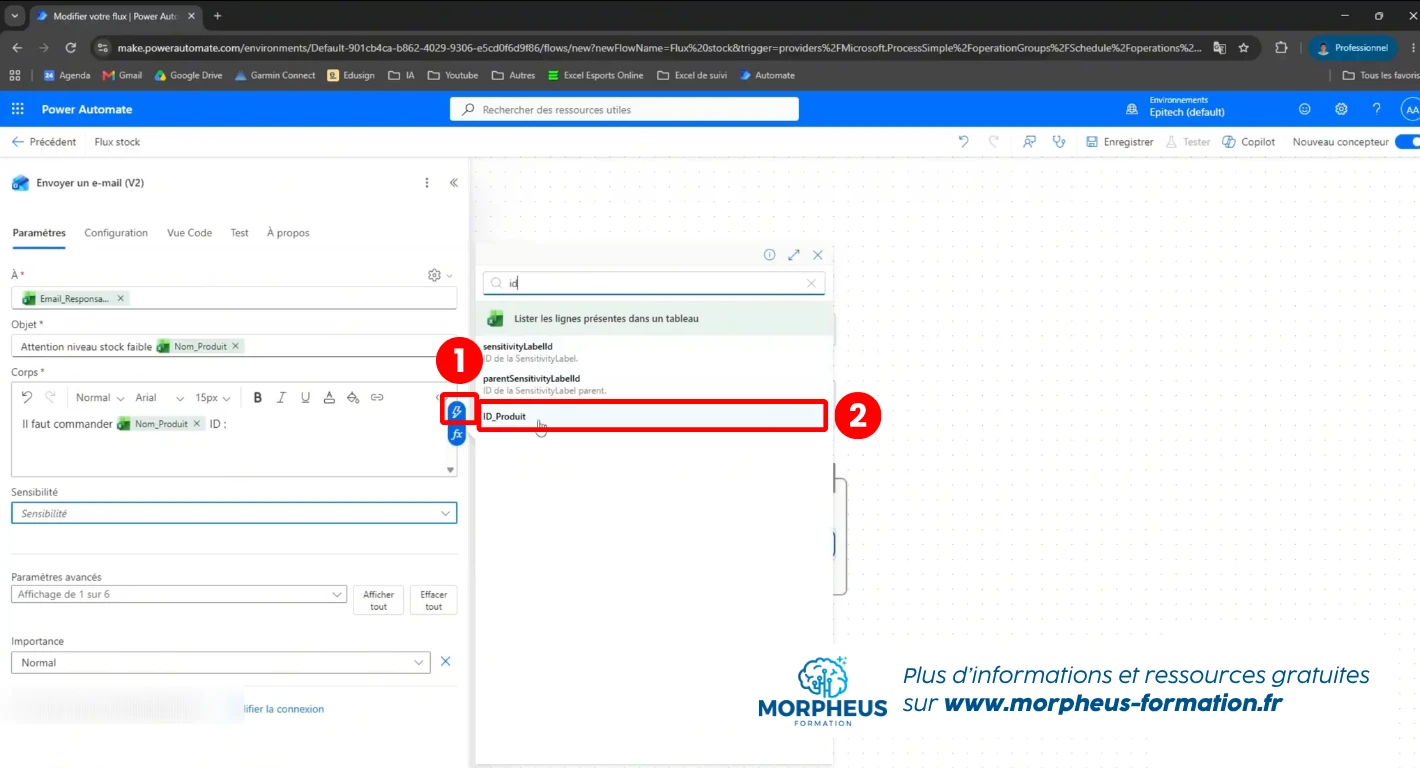
Task: Open the feedback comments icon in toolbar
Action: tap(1029, 142)
